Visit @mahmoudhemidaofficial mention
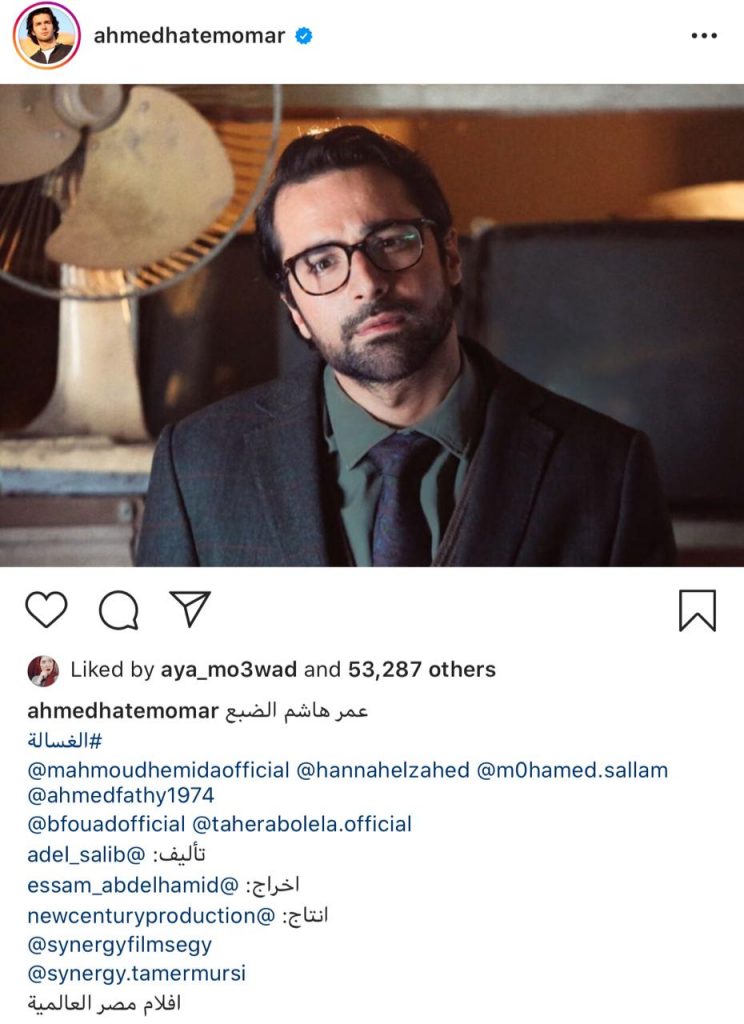 [x=158, y=770]
